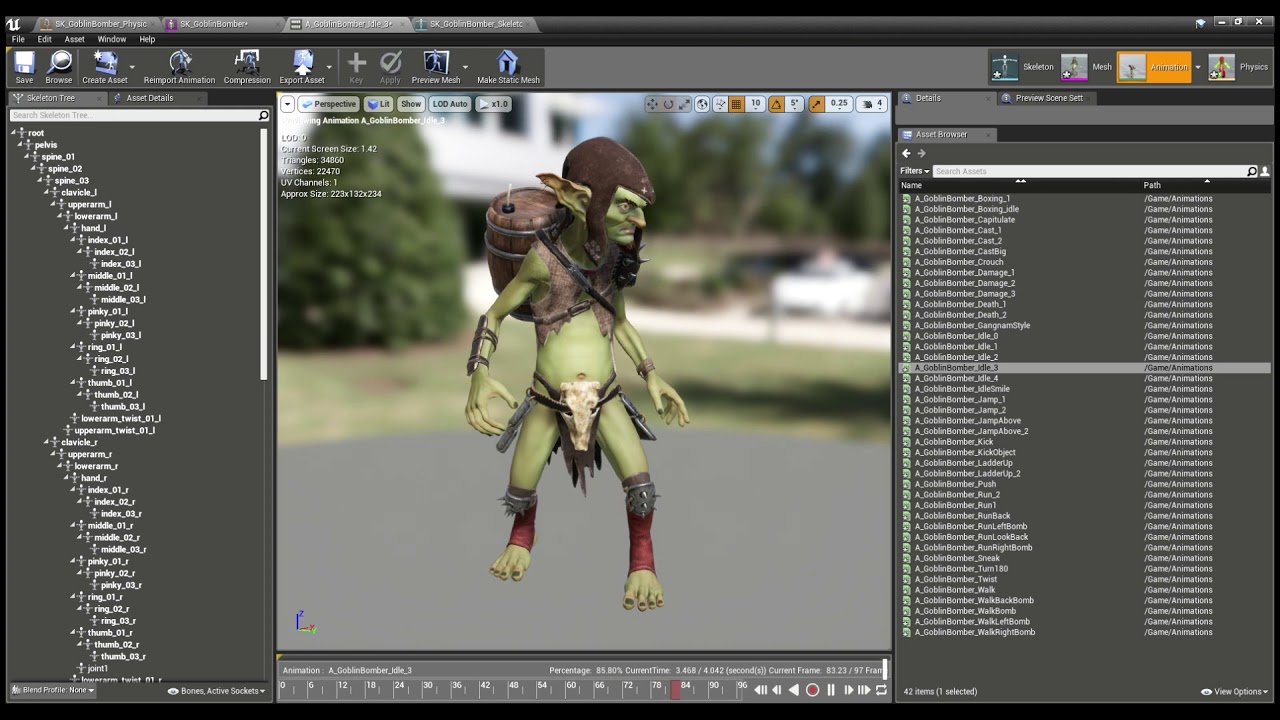Open Blend Profile dropdown
Screen dimensions: 1280x720
point(52,690)
